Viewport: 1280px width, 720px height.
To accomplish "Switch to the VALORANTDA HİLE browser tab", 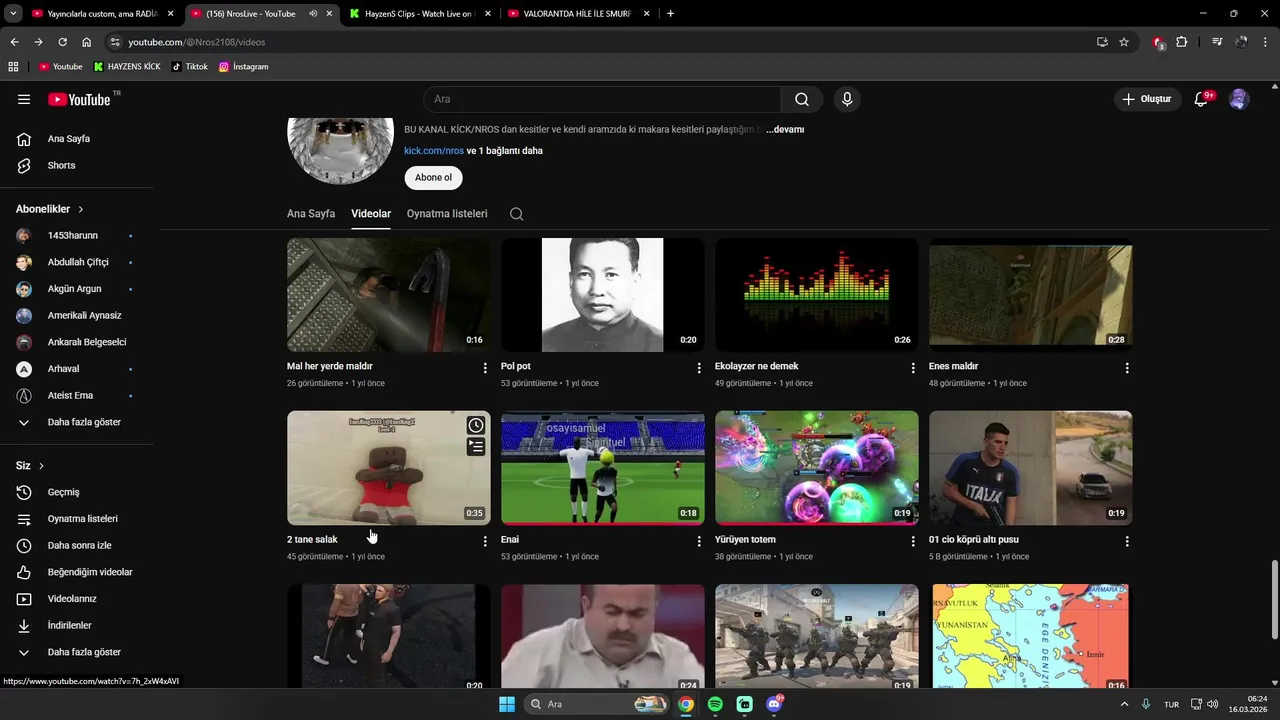I will point(577,14).
